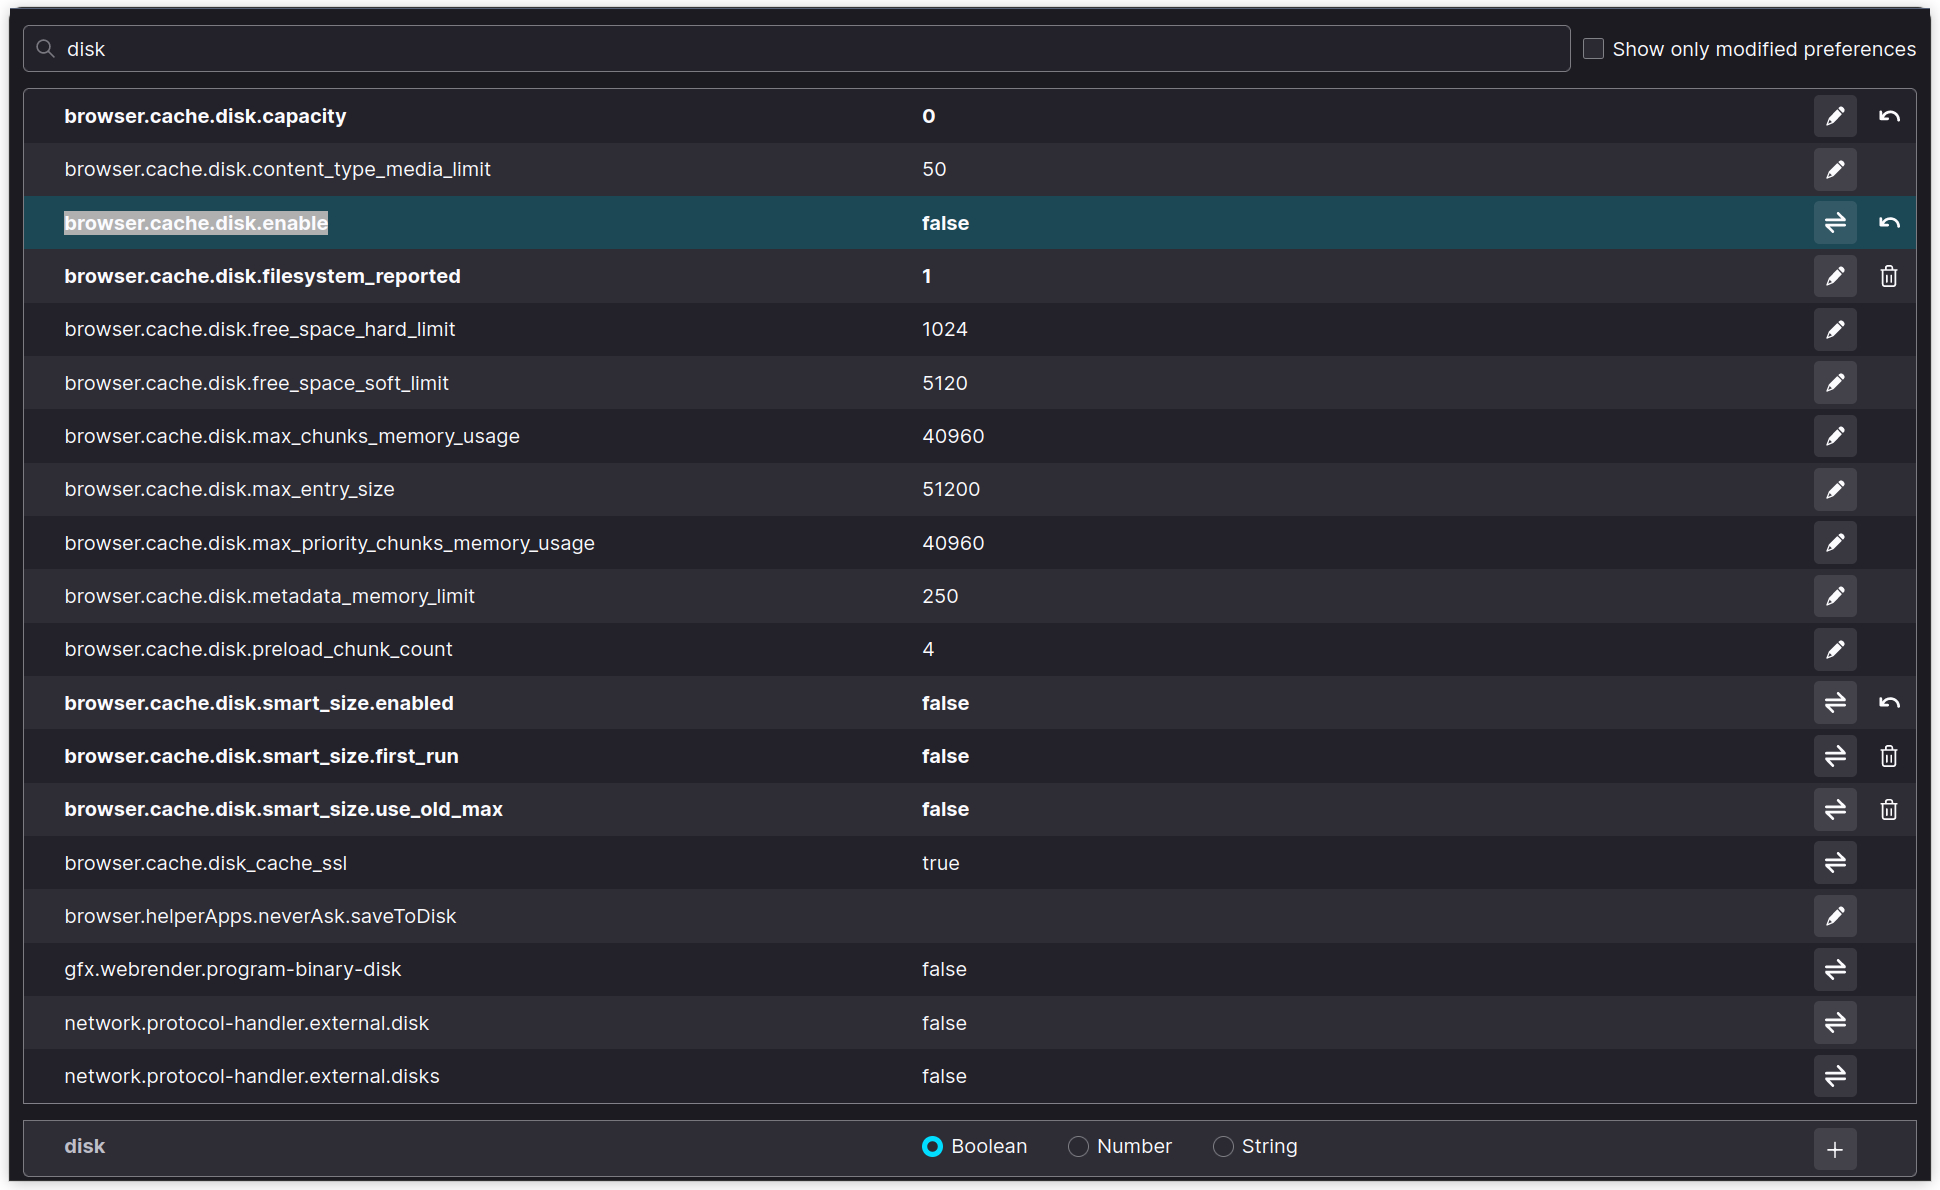Screen dimensions: 1940x1190
Task: Select the browser.cache.disk.enable preference row
Action: pyautogui.click(x=600, y=222)
